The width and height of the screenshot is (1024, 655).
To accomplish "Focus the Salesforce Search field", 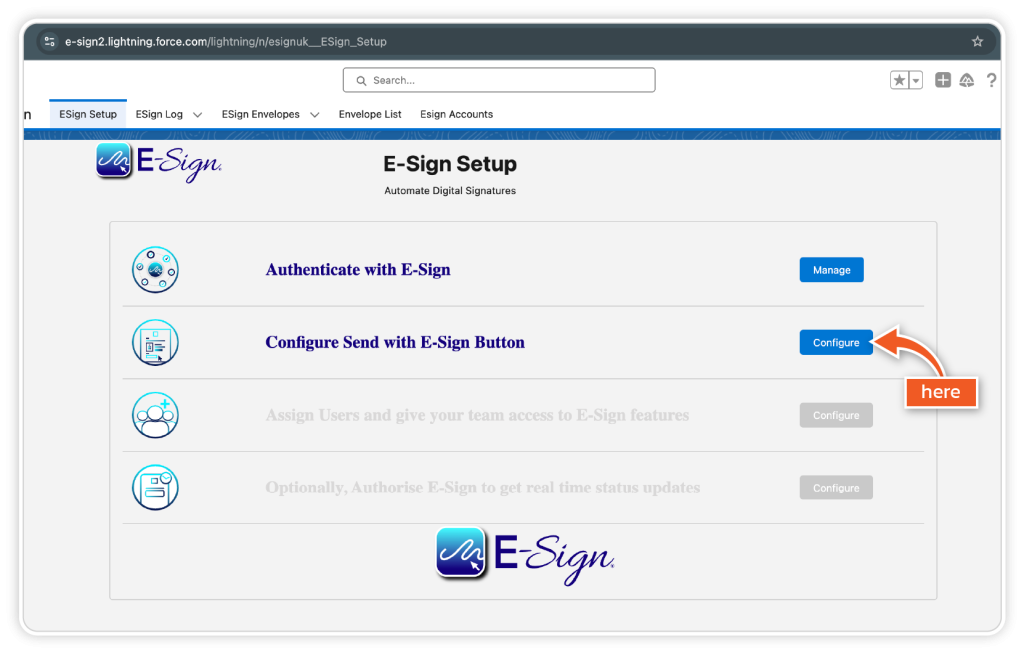I will [498, 80].
